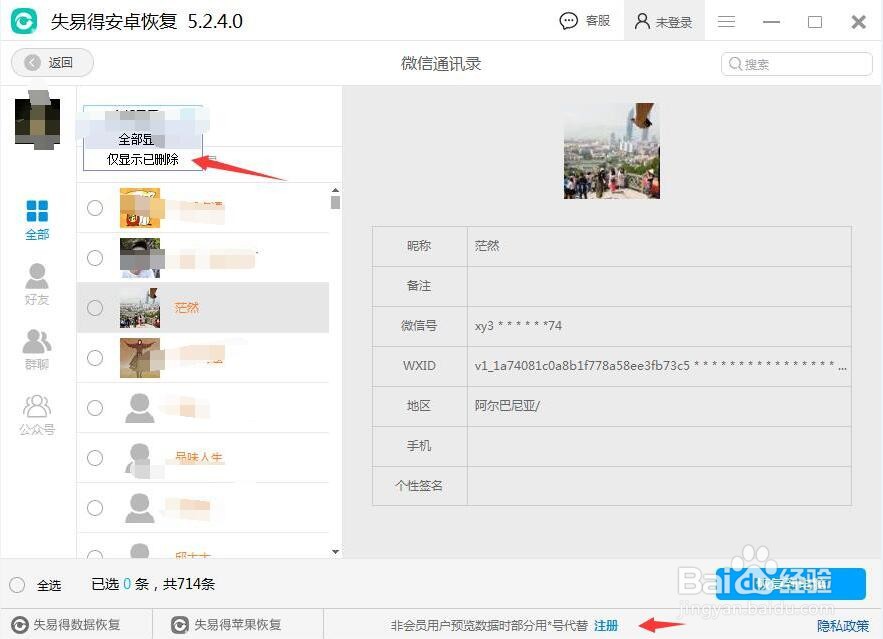Switch to the 公众号 official accounts category
This screenshot has width=883, height=639.
pyautogui.click(x=37, y=415)
